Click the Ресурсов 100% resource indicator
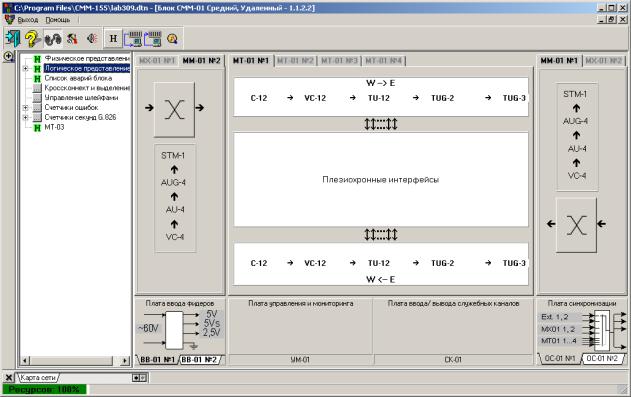The width and height of the screenshot is (631, 397). pyautogui.click(x=44, y=389)
